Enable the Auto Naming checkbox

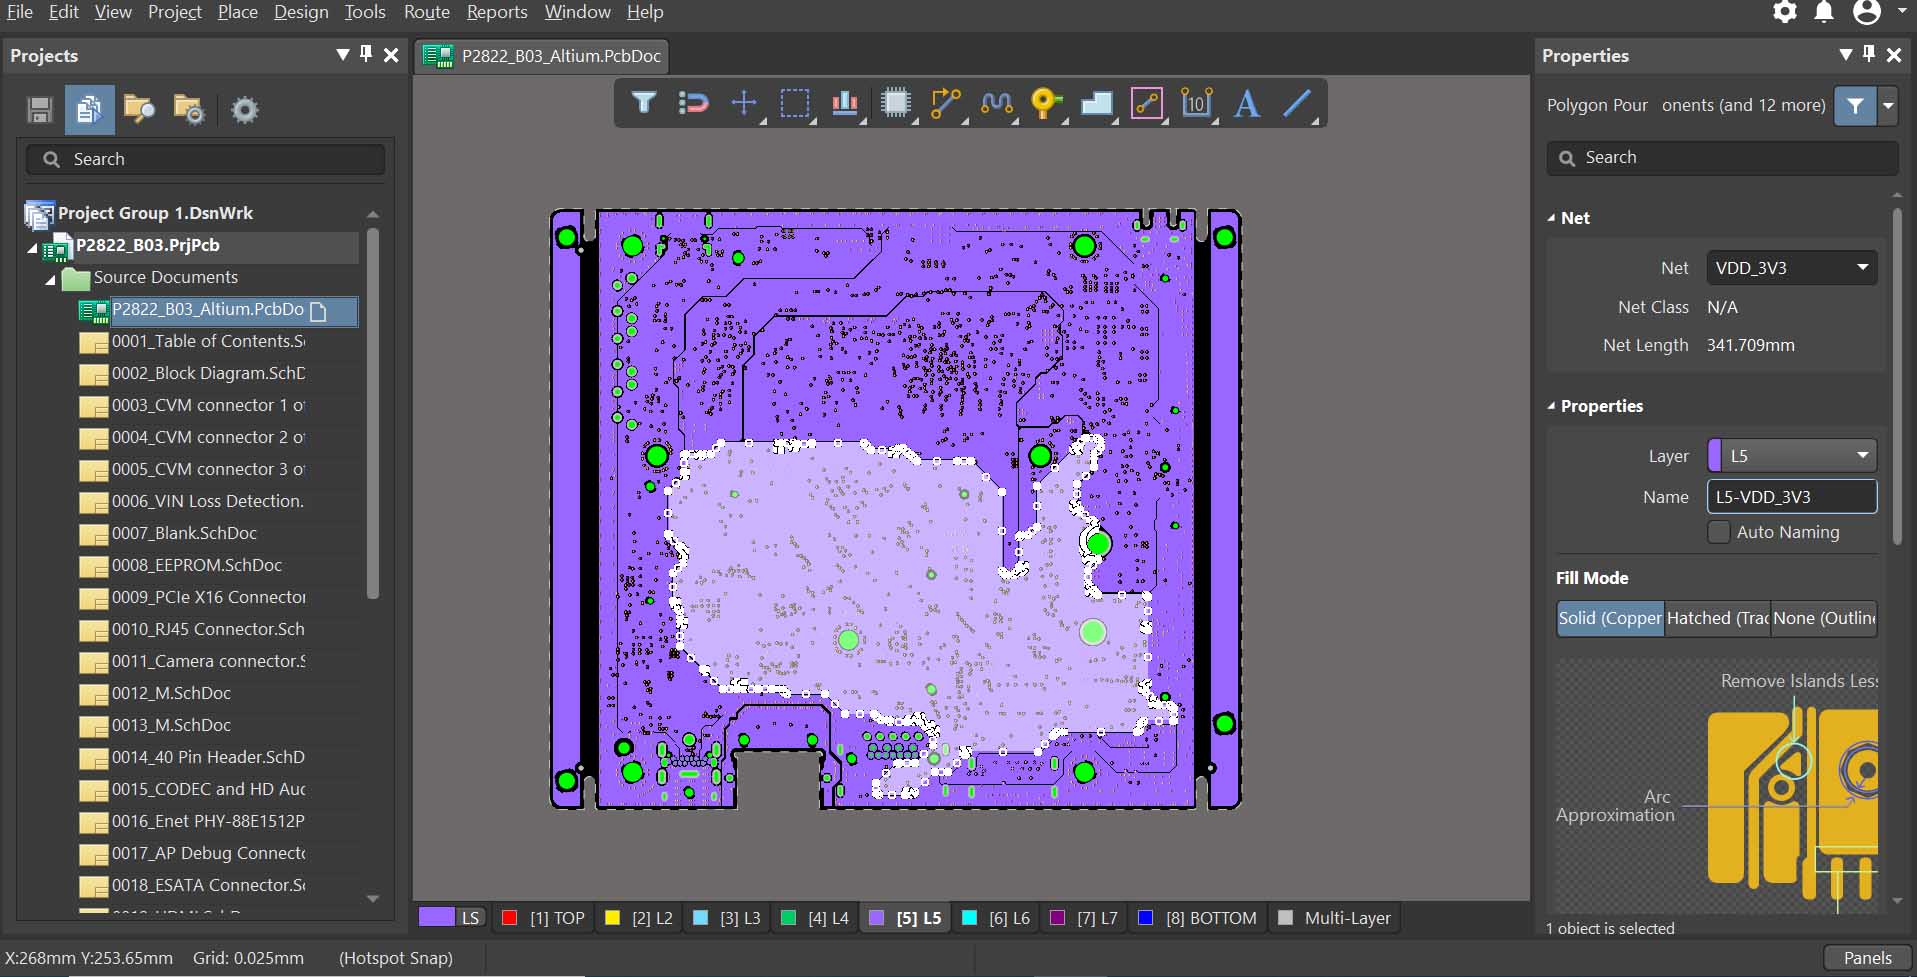click(1718, 532)
